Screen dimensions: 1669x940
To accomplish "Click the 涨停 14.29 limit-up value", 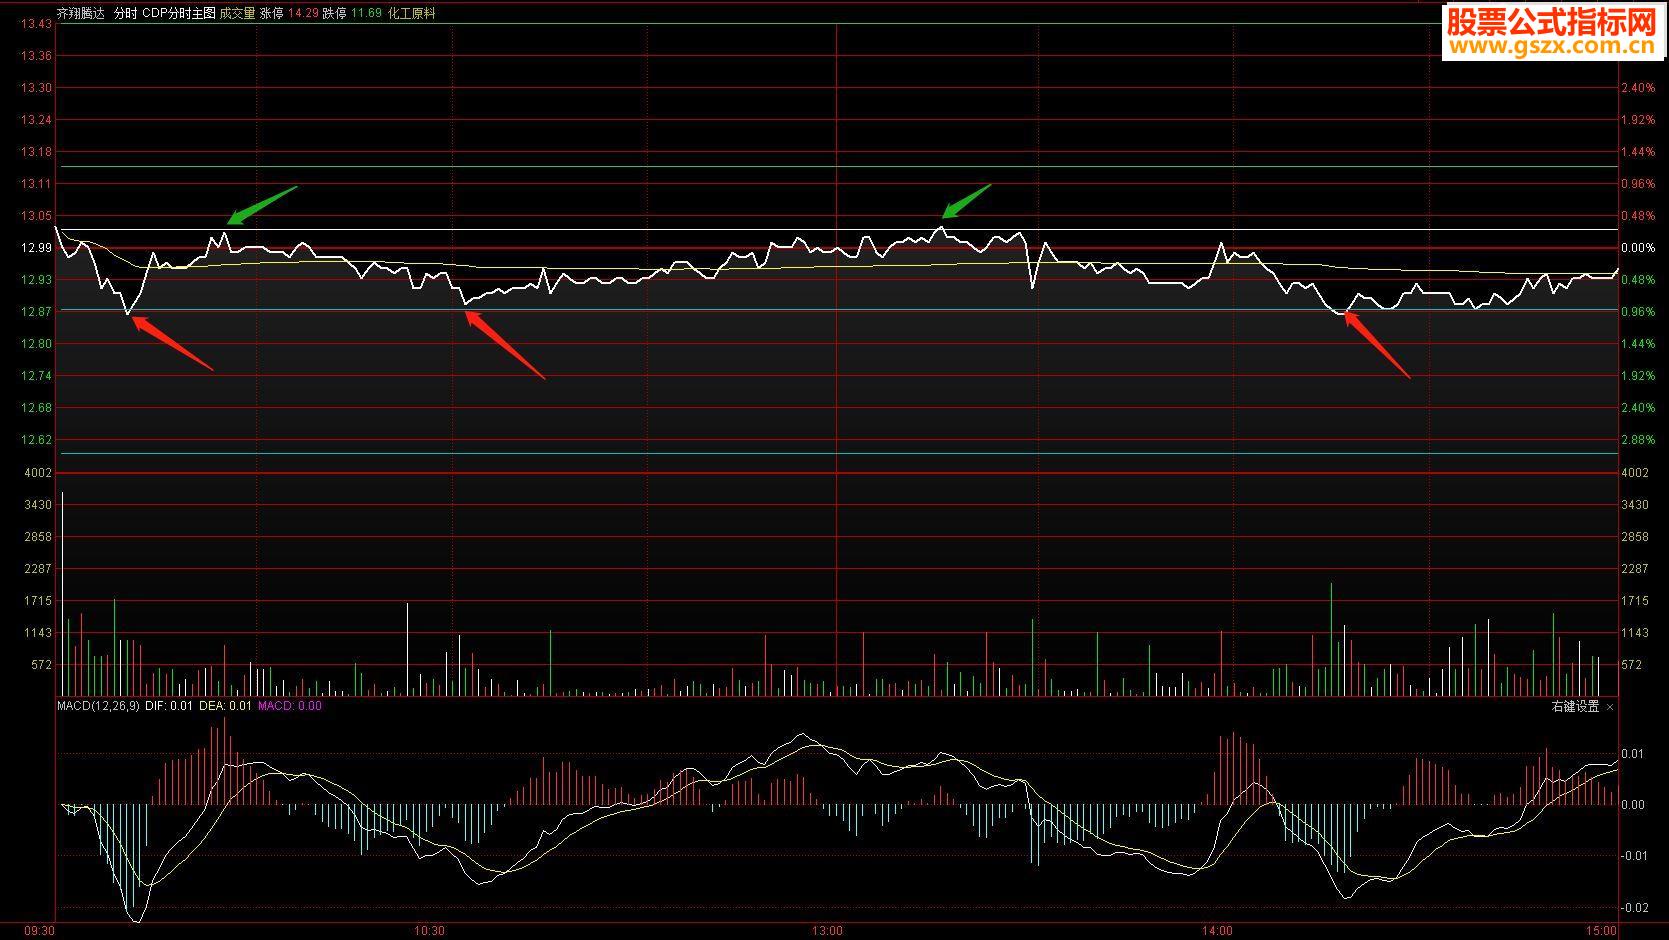I will tap(289, 14).
